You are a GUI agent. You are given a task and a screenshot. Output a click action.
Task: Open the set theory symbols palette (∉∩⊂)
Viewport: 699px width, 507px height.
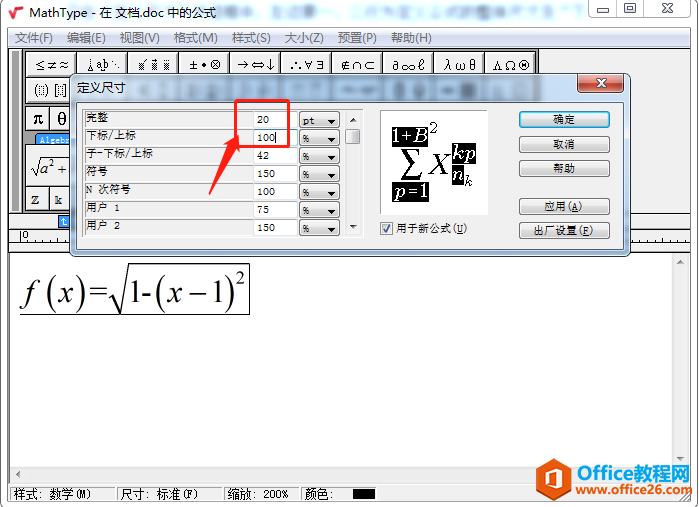tap(357, 65)
